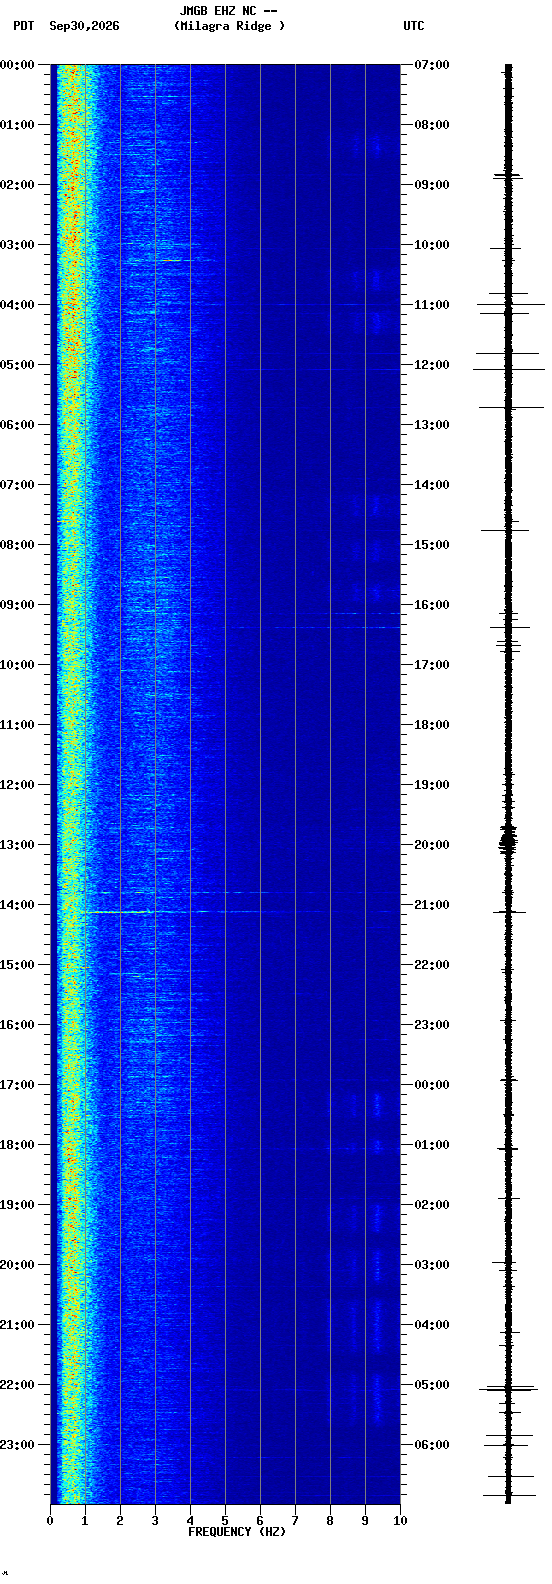Click the UTC '15:00' time label
Image resolution: width=552 pixels, height=1584 pixels.
[432, 545]
